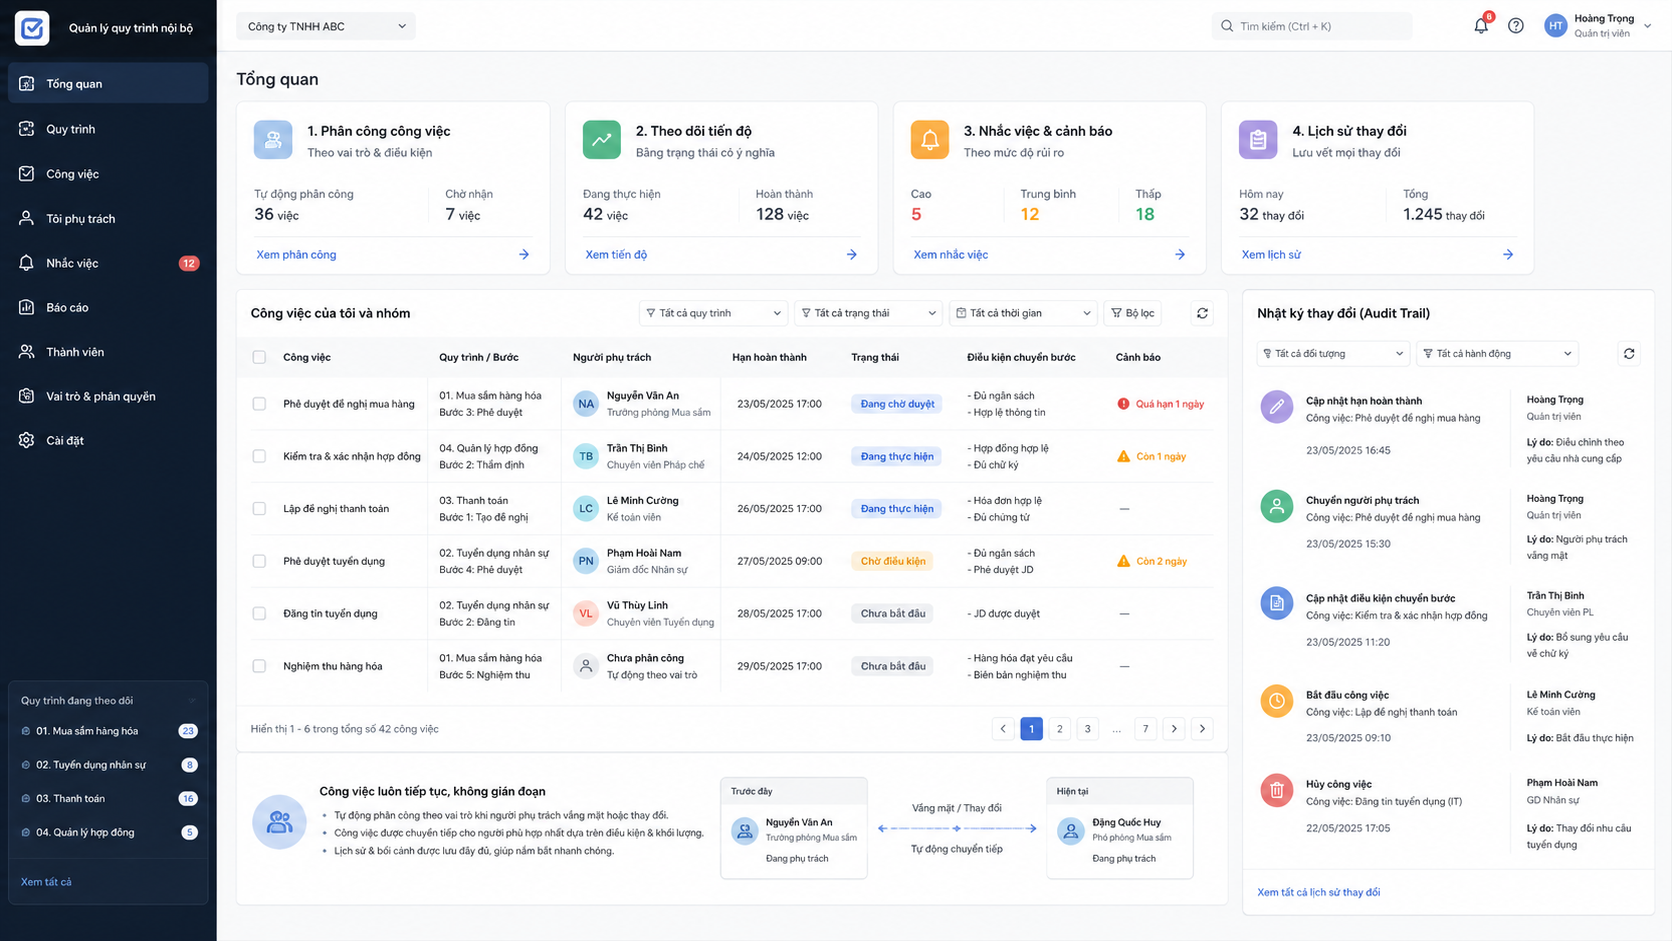
Task: Click the Tìm kiếm search field
Action: pos(1312,26)
